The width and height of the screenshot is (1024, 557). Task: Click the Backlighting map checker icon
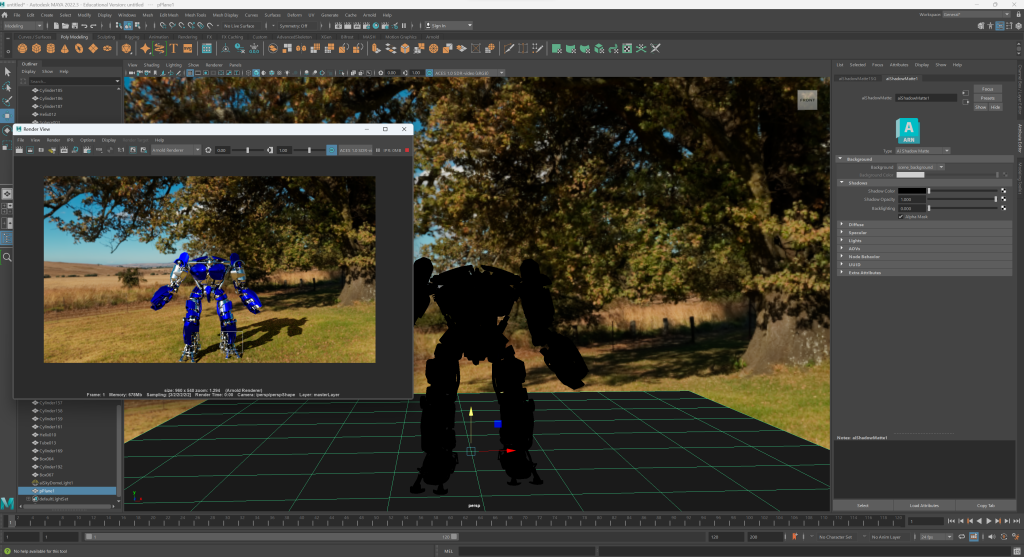coord(1003,208)
